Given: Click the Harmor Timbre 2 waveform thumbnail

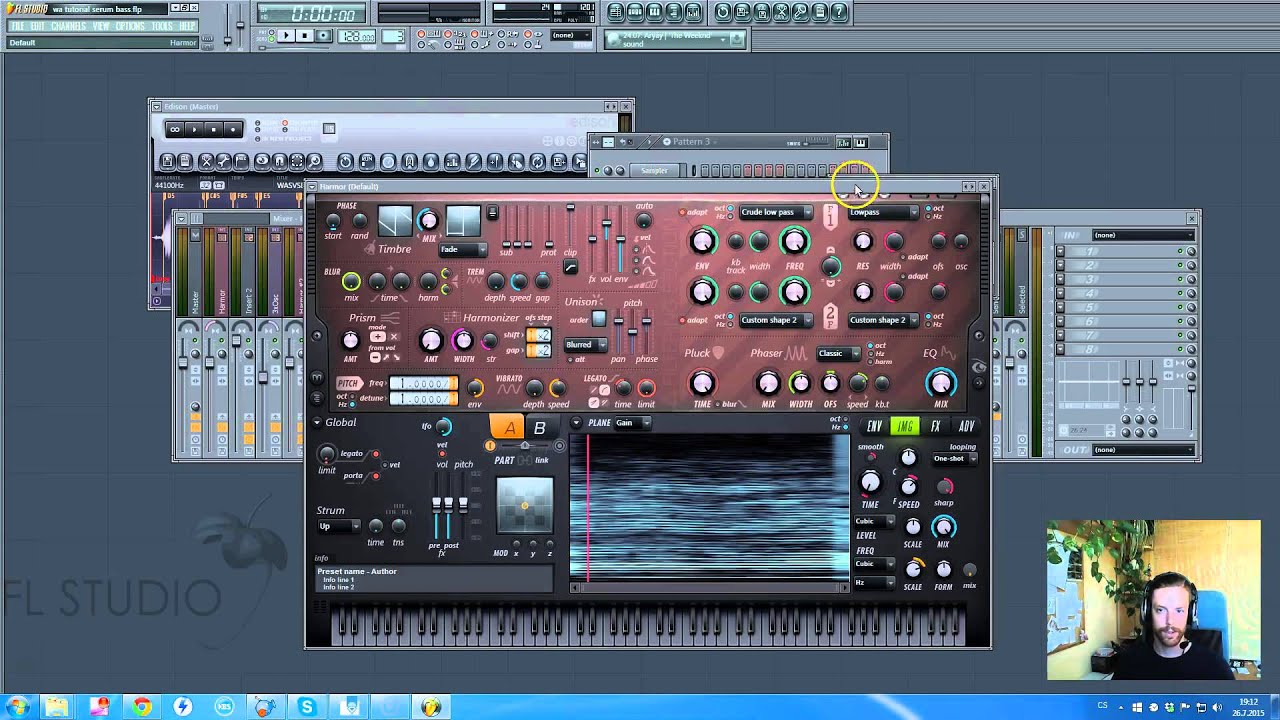Looking at the screenshot, I should click(463, 221).
